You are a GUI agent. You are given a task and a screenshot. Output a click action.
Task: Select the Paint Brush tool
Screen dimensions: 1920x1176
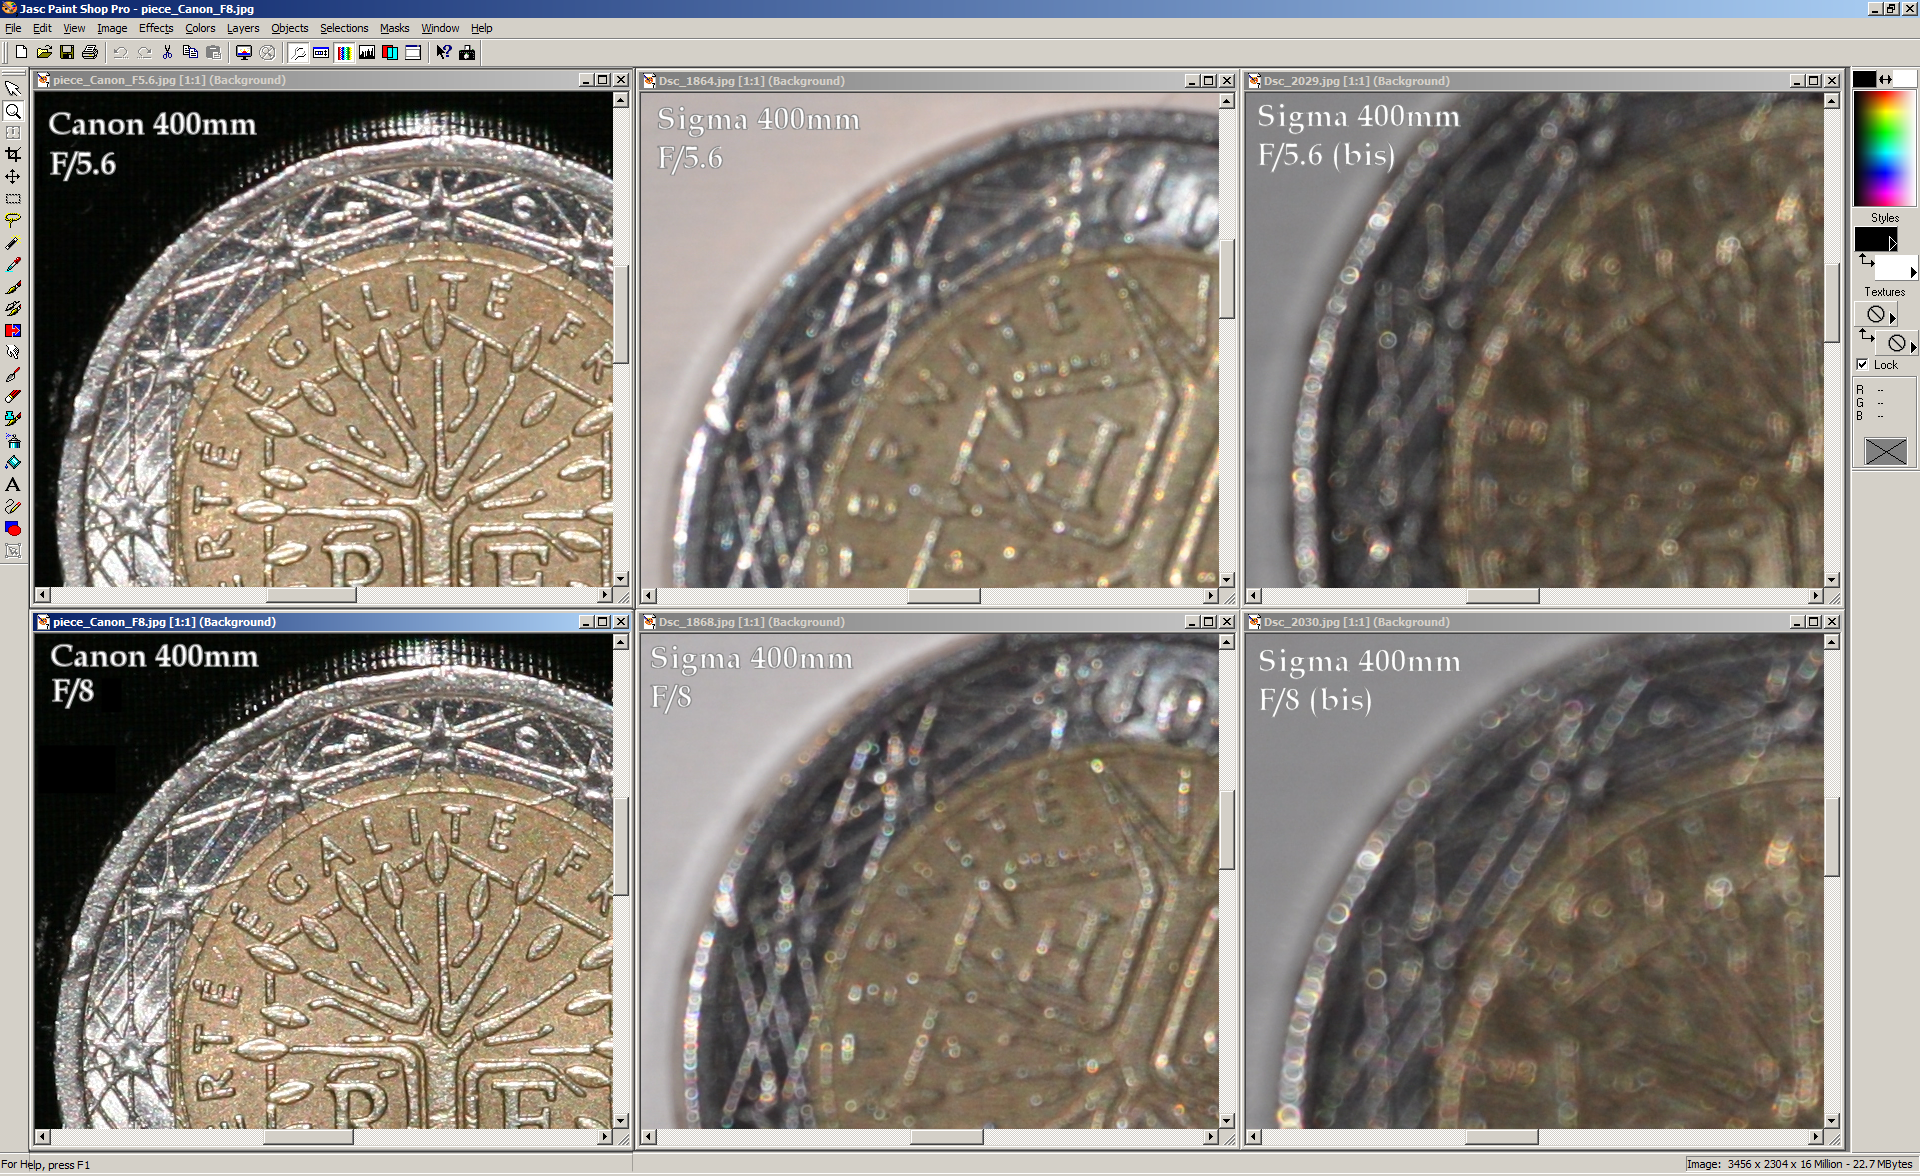[x=13, y=287]
